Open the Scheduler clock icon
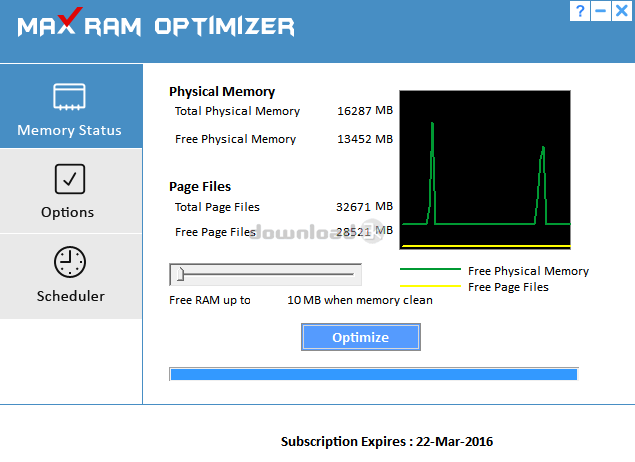Image resolution: width=635 pixels, height=462 pixels. (70, 262)
